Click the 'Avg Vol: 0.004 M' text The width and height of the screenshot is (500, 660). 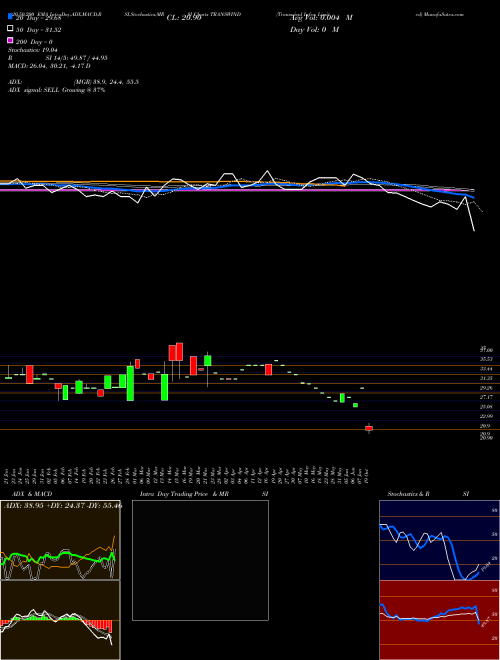[x=321, y=18]
